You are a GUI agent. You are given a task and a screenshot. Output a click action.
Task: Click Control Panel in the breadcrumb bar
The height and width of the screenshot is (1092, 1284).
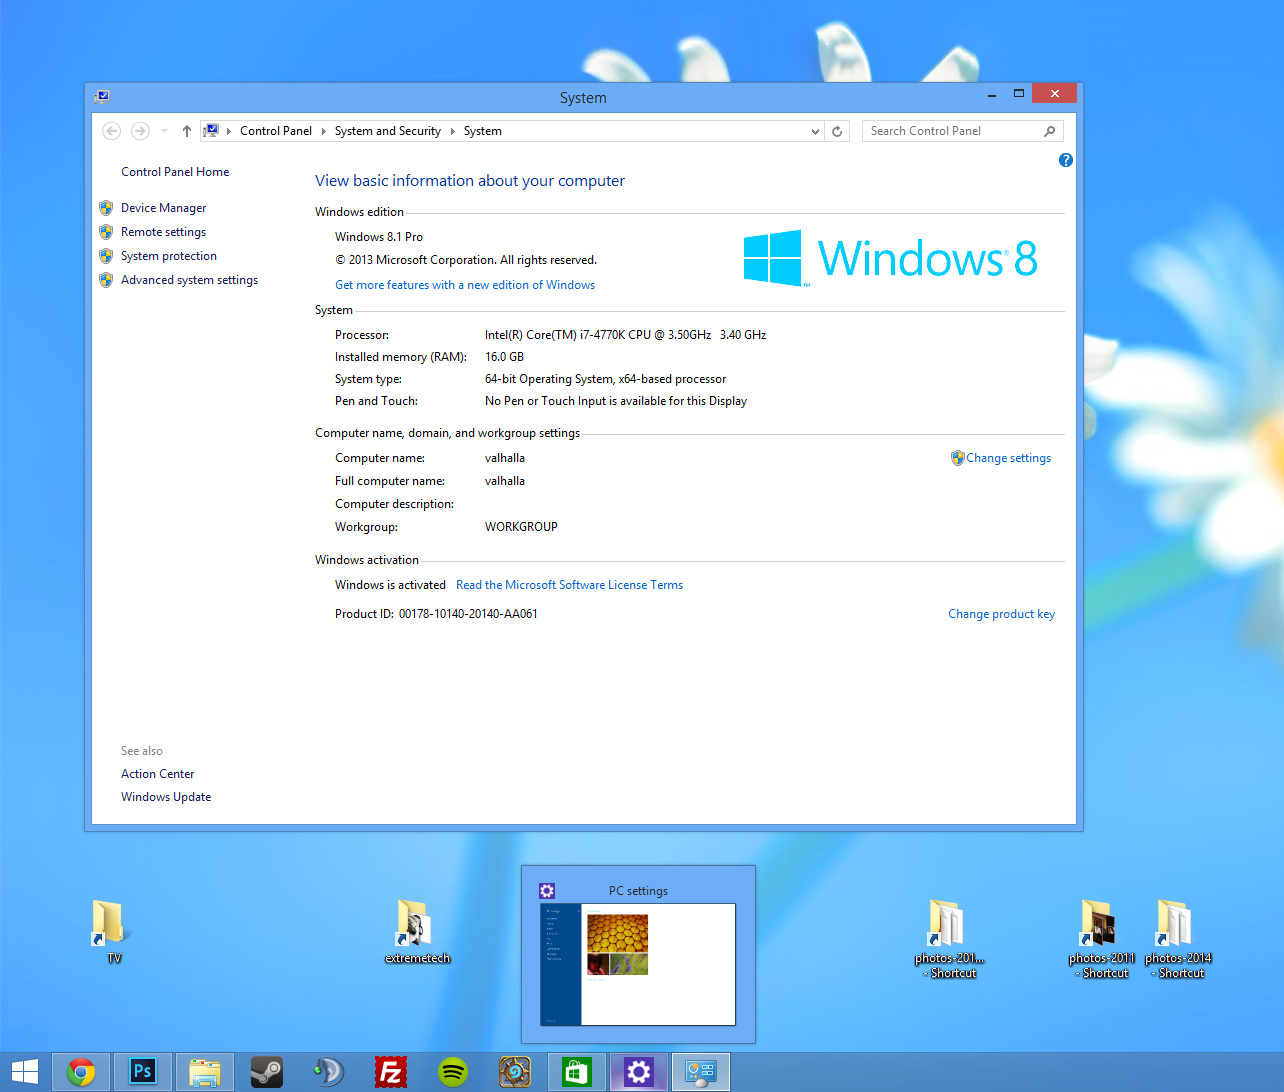tap(276, 130)
